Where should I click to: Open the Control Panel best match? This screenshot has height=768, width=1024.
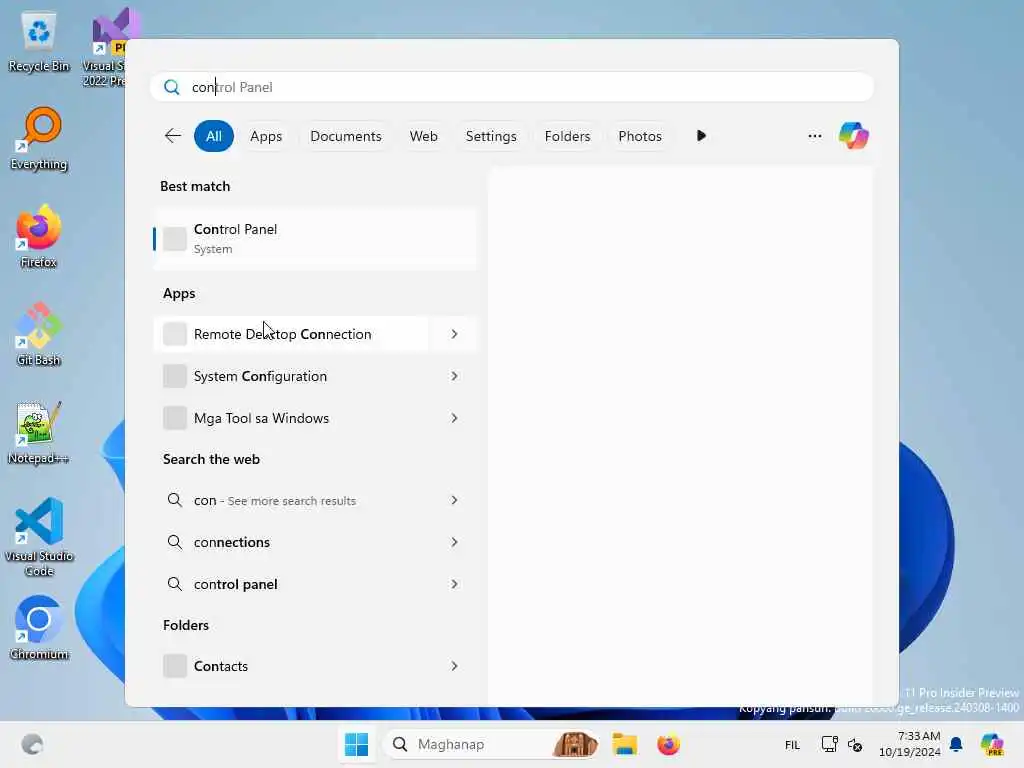click(x=315, y=238)
